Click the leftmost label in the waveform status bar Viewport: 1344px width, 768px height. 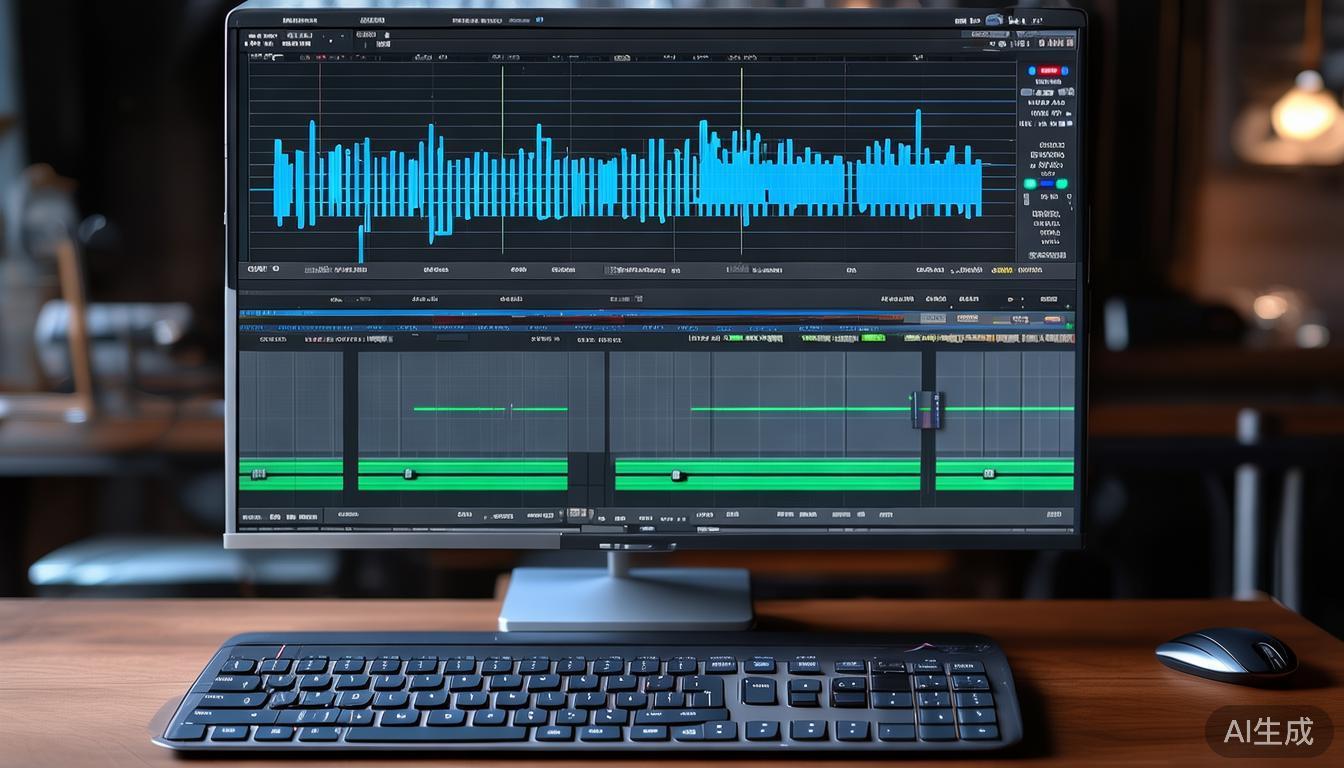pyautogui.click(x=257, y=270)
